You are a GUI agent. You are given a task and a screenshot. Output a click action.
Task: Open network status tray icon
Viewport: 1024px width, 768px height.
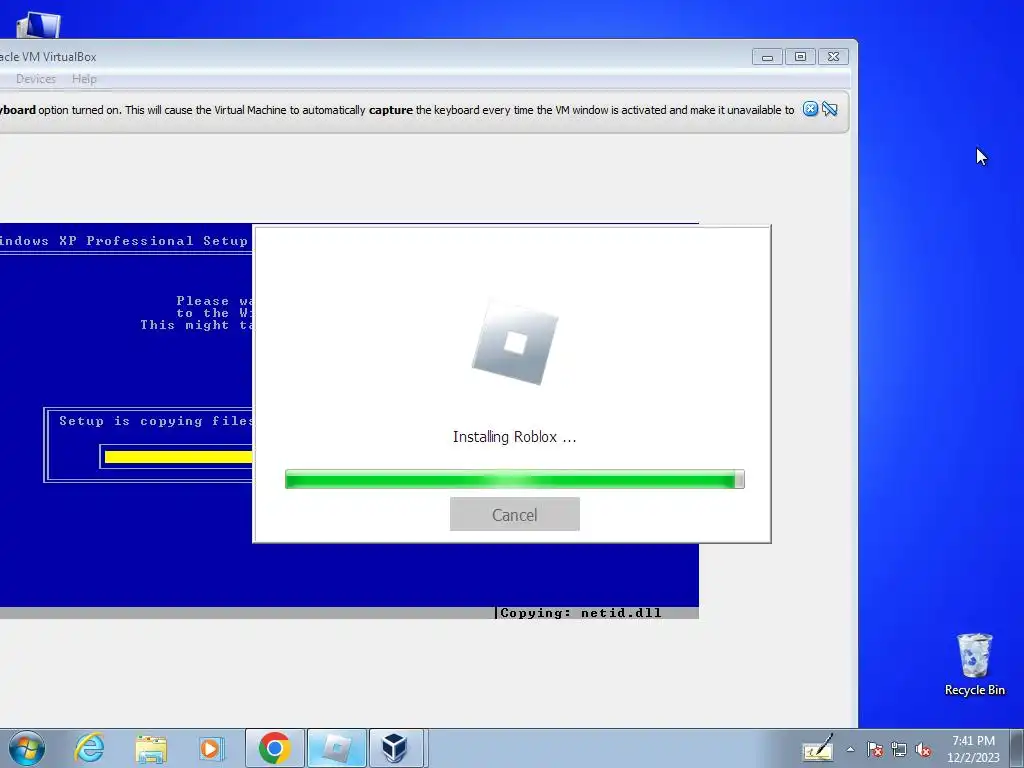[899, 749]
